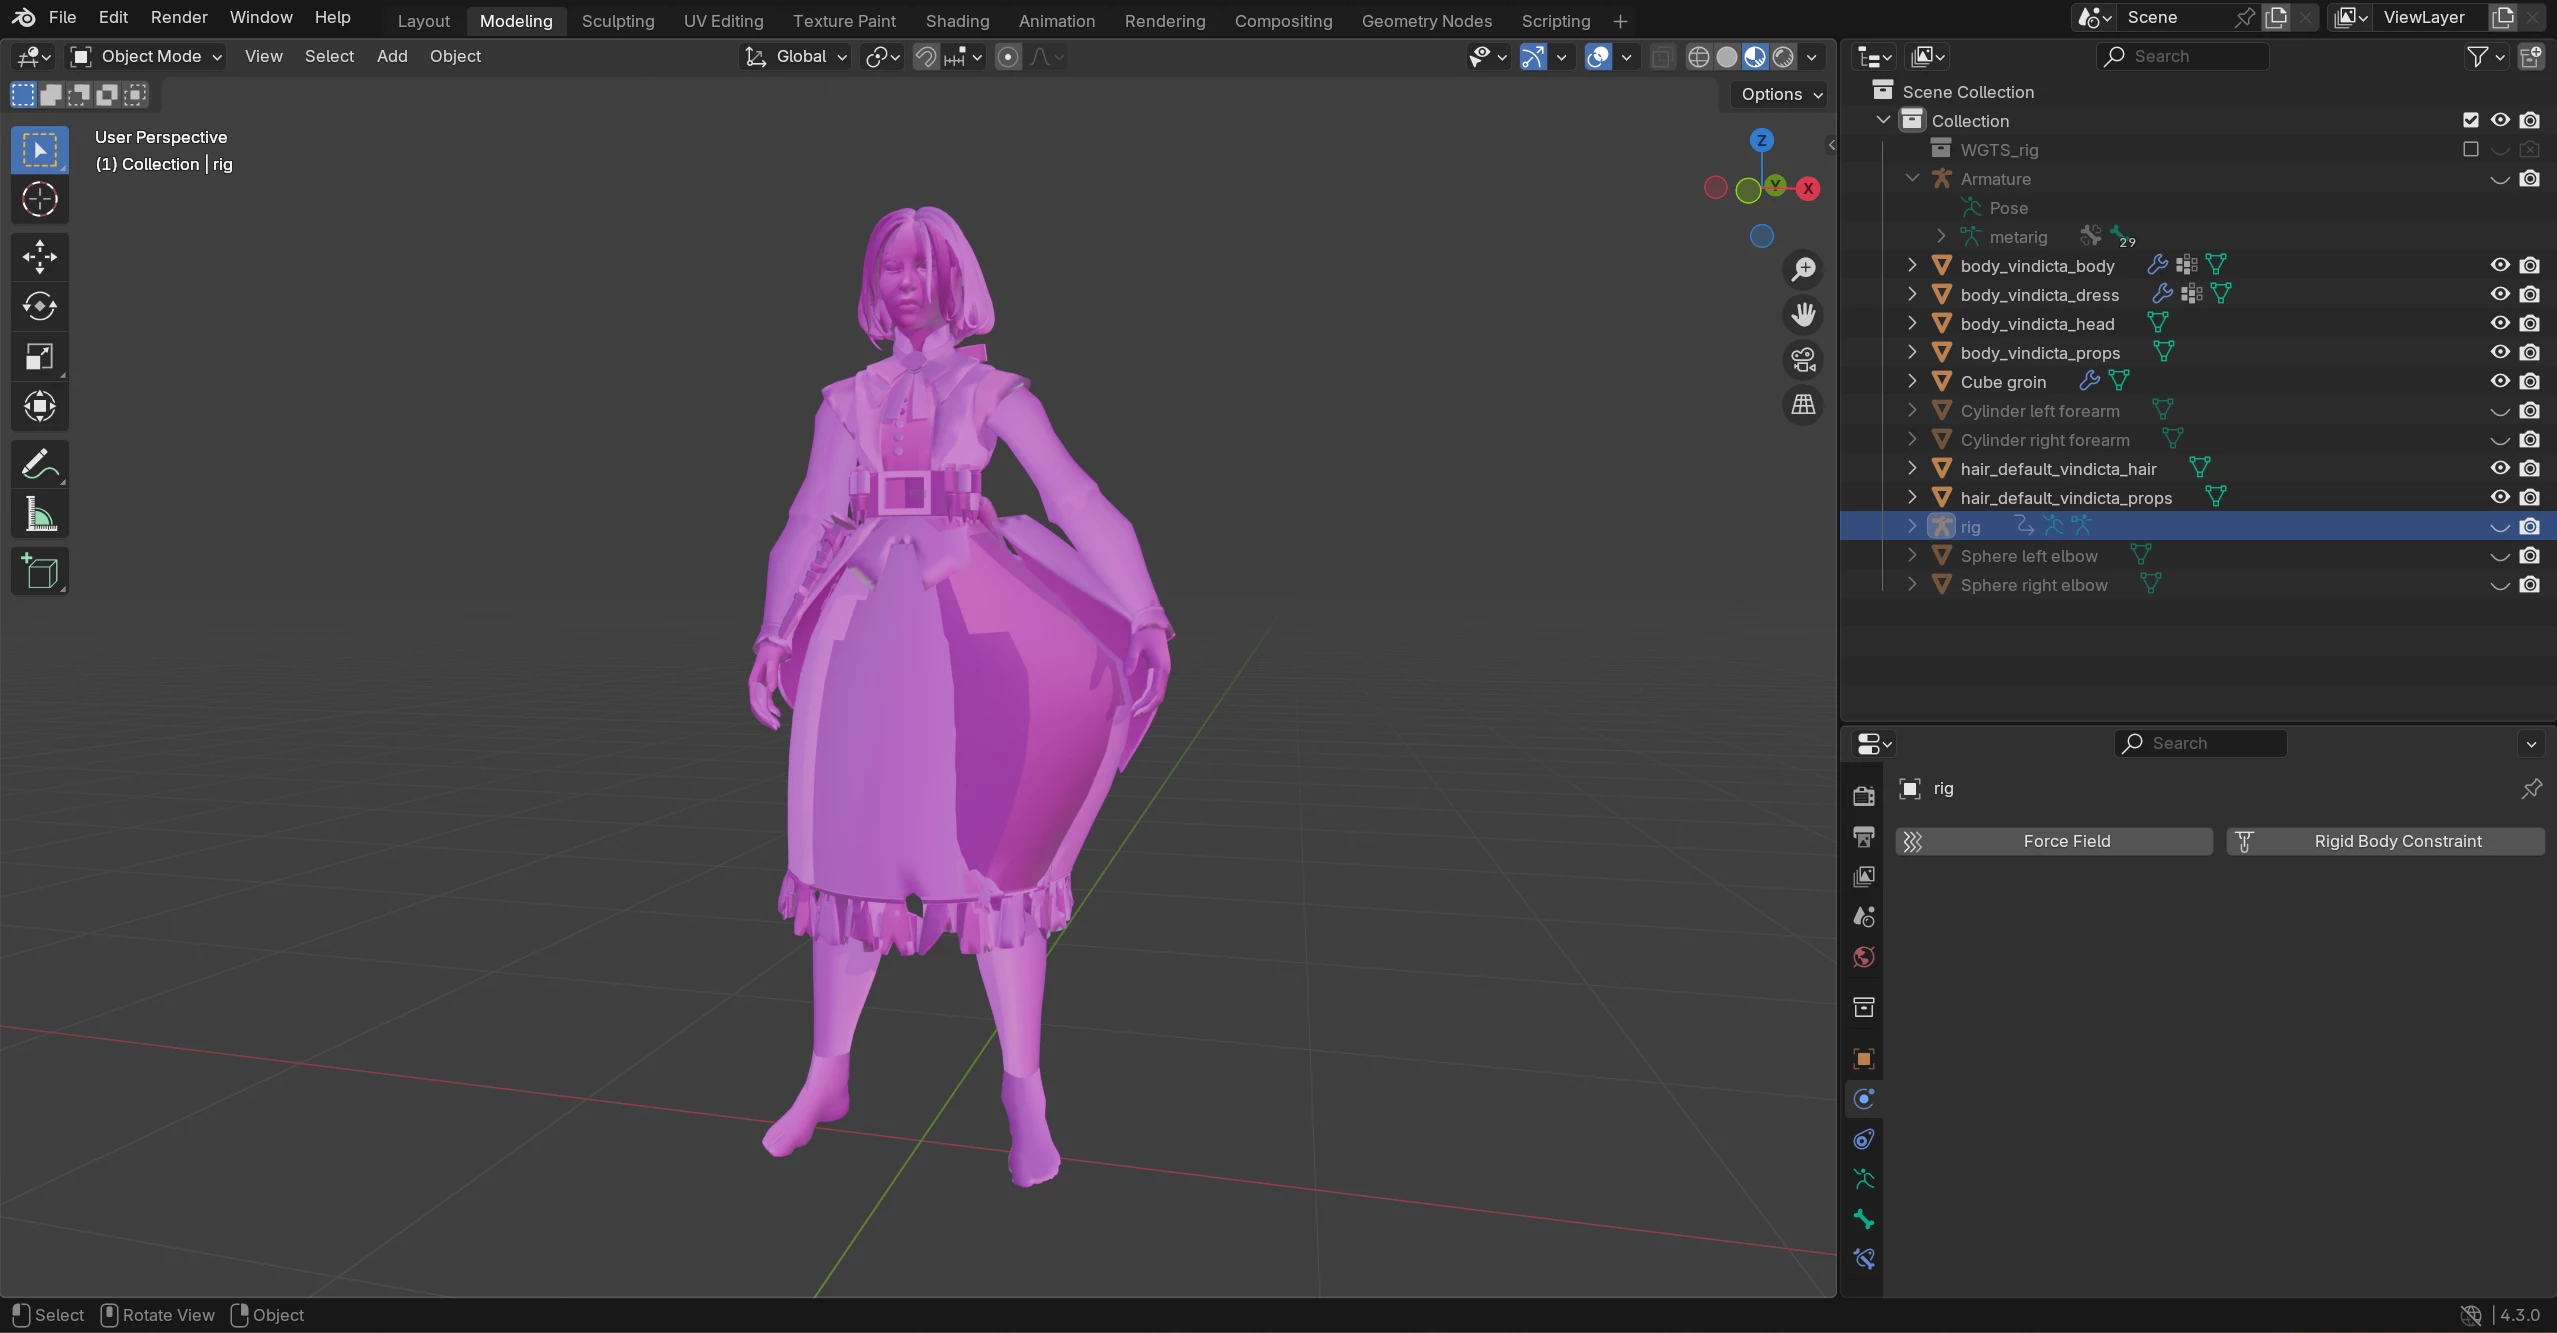Open the Render menu
The width and height of the screenshot is (2557, 1333).
pos(179,17)
